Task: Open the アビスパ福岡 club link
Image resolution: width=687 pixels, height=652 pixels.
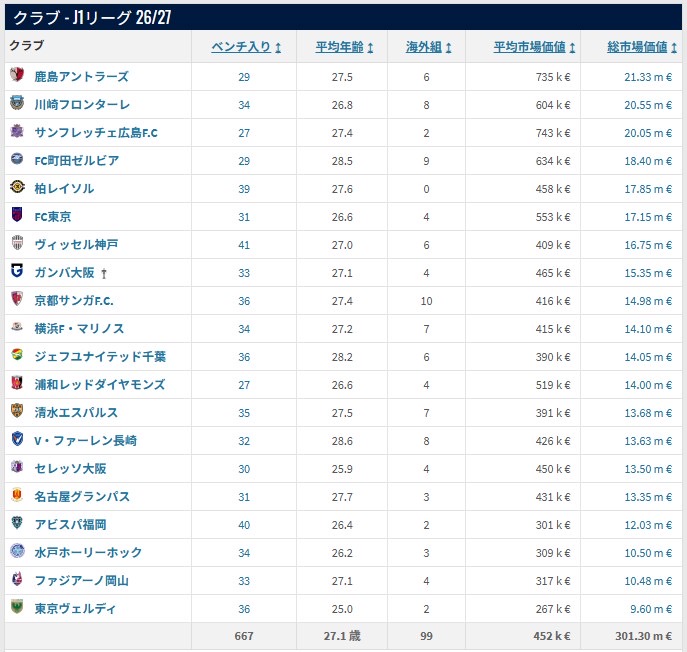Action: [70, 524]
